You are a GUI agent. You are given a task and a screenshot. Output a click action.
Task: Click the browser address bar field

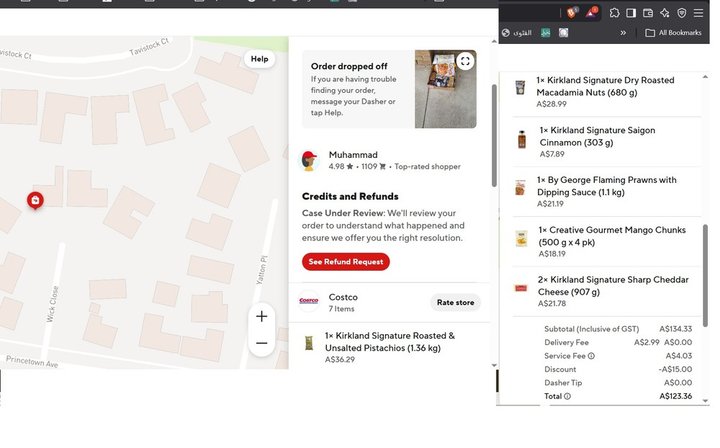(528, 13)
